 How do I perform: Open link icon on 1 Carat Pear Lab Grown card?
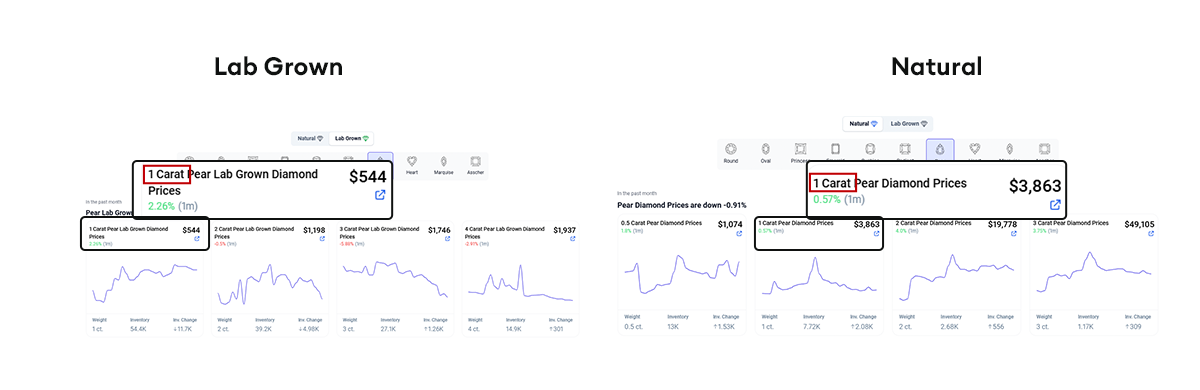(x=197, y=239)
